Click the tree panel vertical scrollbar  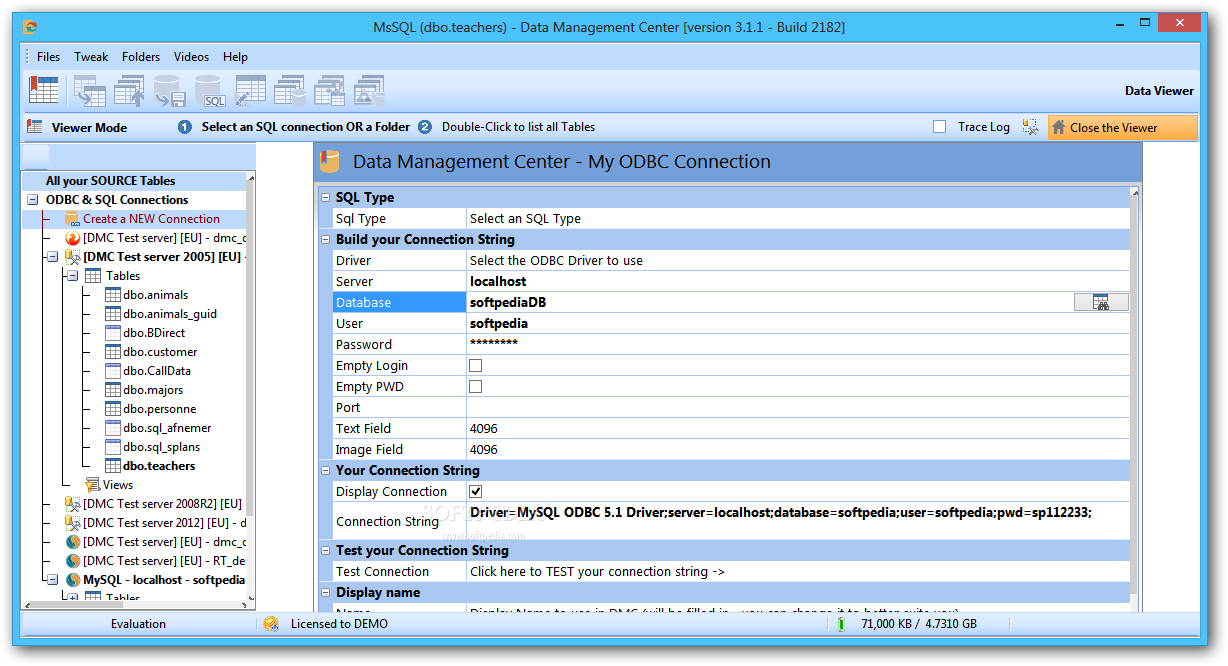coord(250,390)
